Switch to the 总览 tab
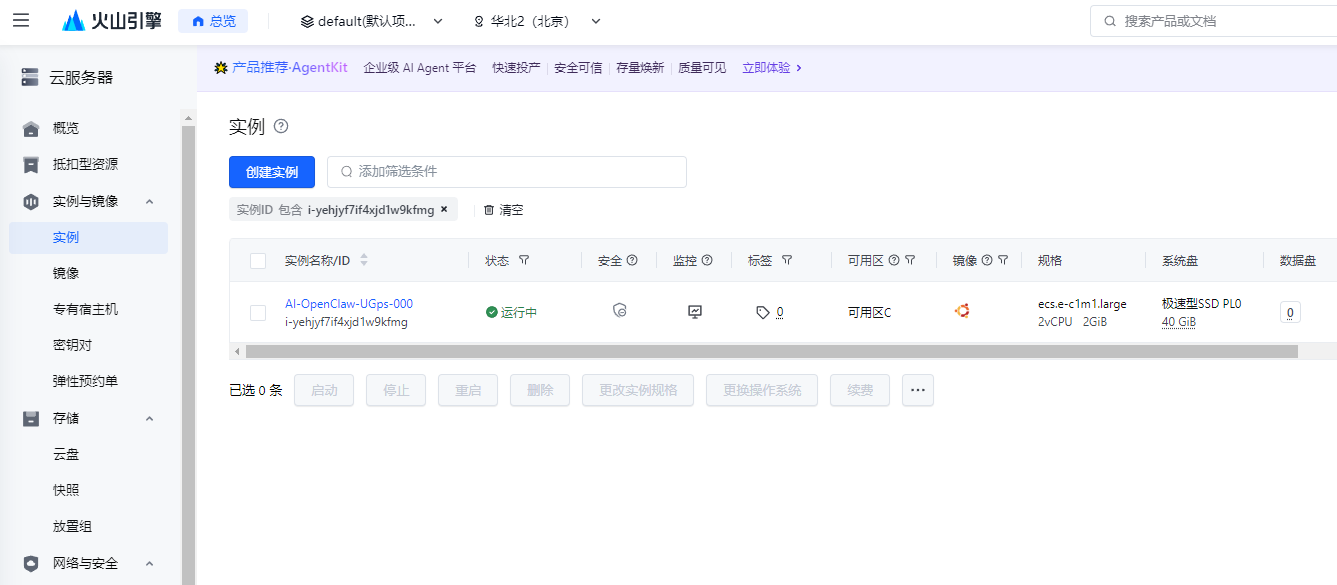The image size is (1337, 585). (x=212, y=20)
